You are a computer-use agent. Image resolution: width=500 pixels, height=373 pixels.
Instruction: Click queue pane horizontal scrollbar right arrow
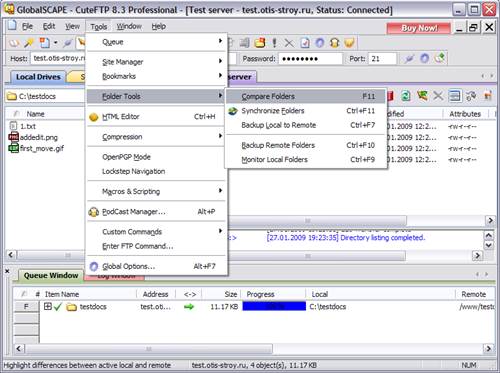coord(489,349)
